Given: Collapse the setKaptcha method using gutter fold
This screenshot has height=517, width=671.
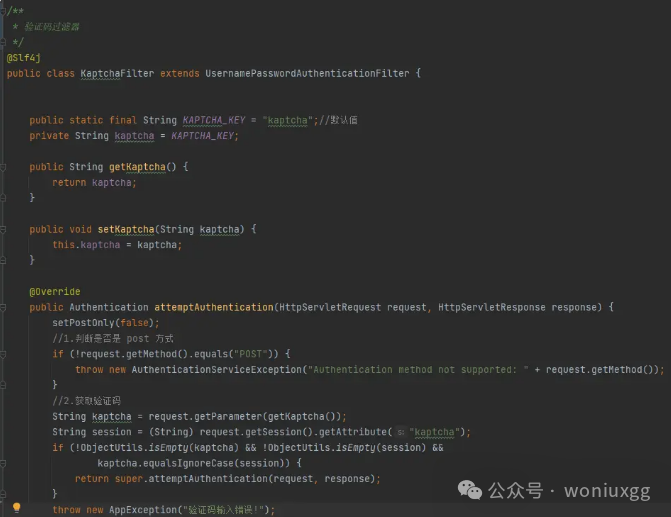Looking at the screenshot, I should [3, 230].
